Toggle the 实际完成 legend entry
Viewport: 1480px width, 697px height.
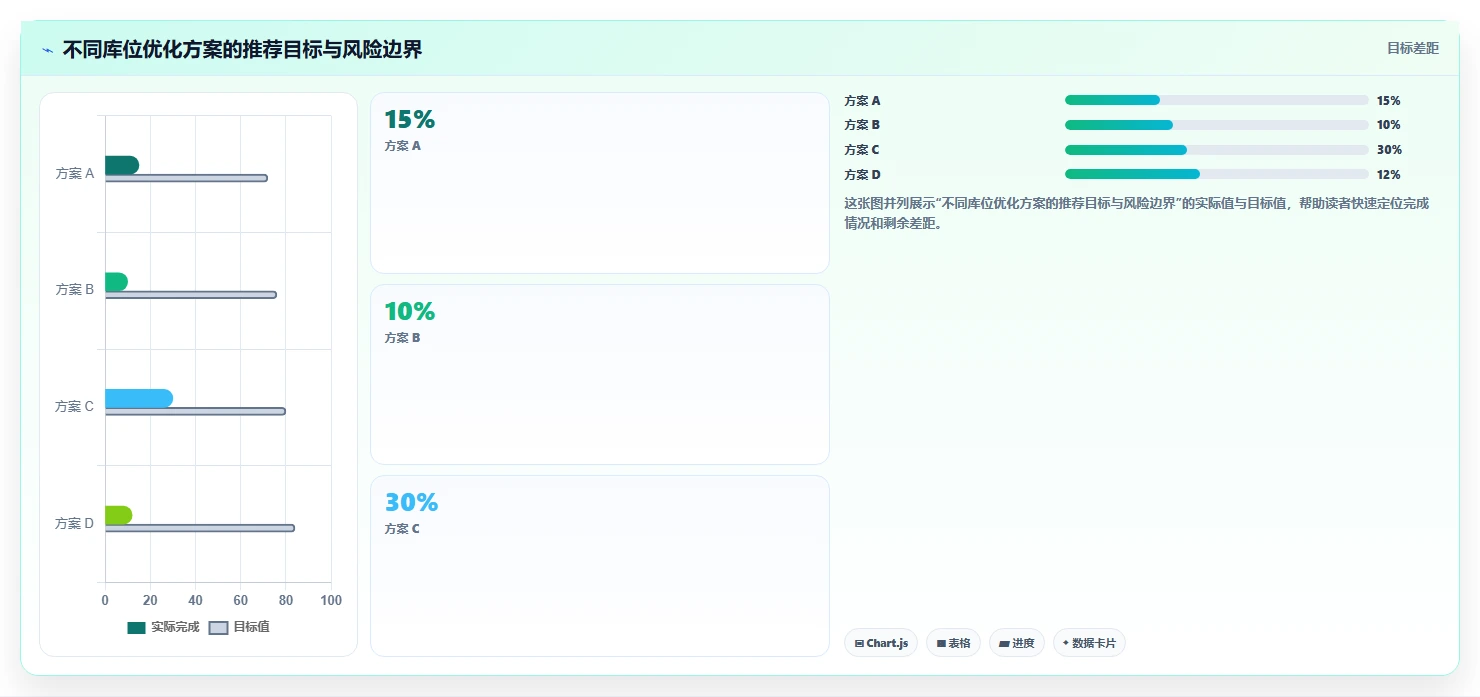point(163,627)
